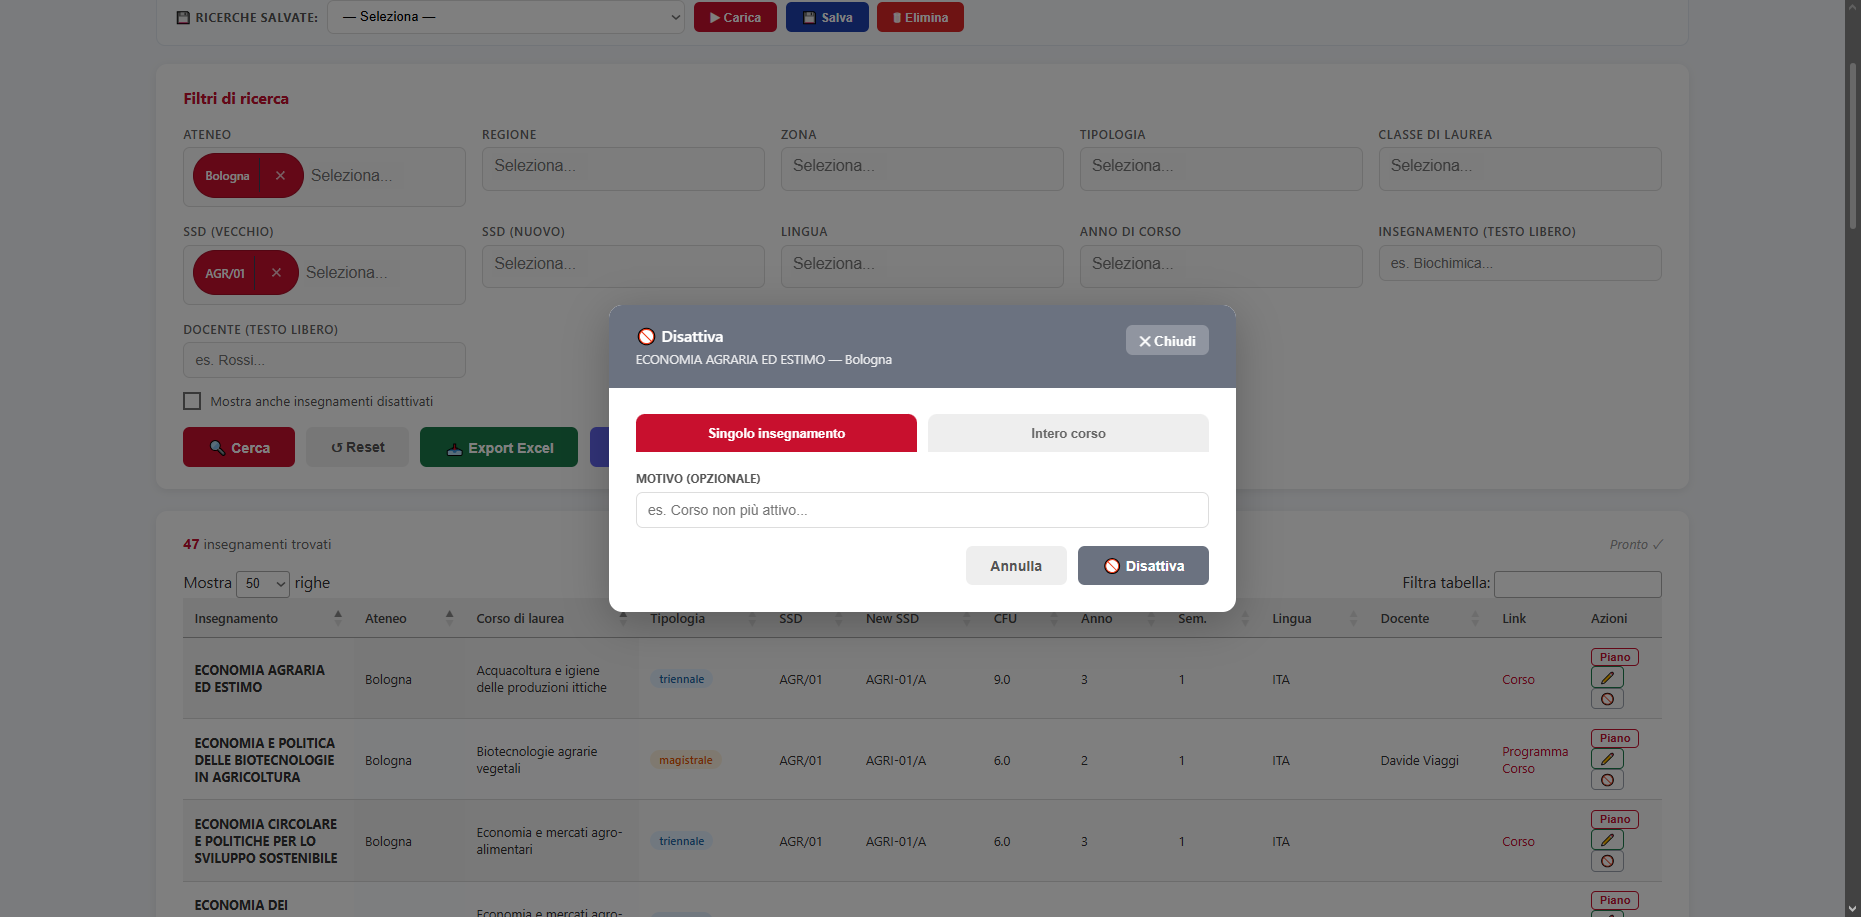The image size is (1861, 917).
Task: Sort table by Docente column arrows
Action: (1475, 618)
